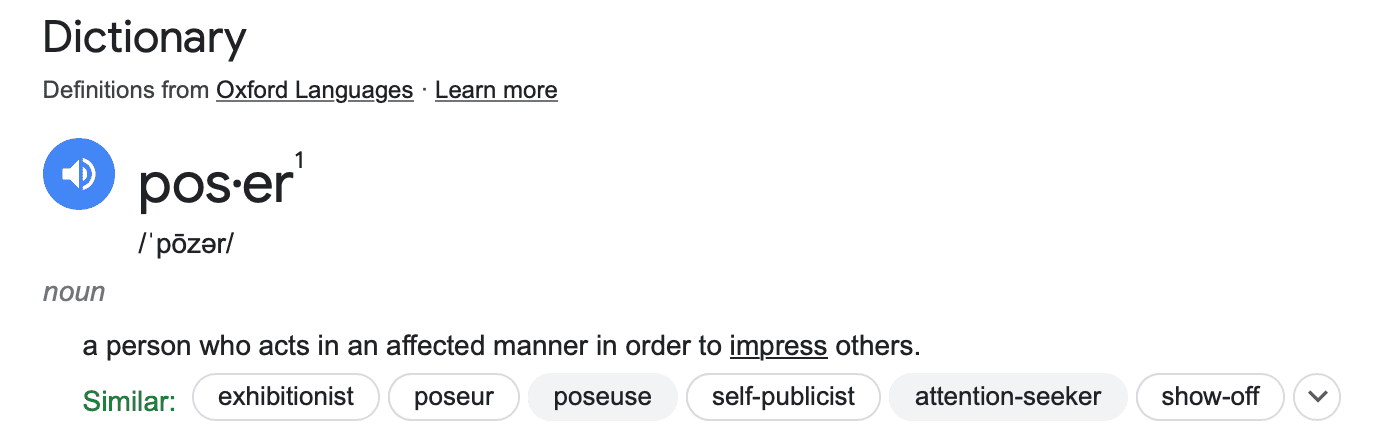Click the Definitions from text
The height and width of the screenshot is (442, 1400).
tap(127, 90)
